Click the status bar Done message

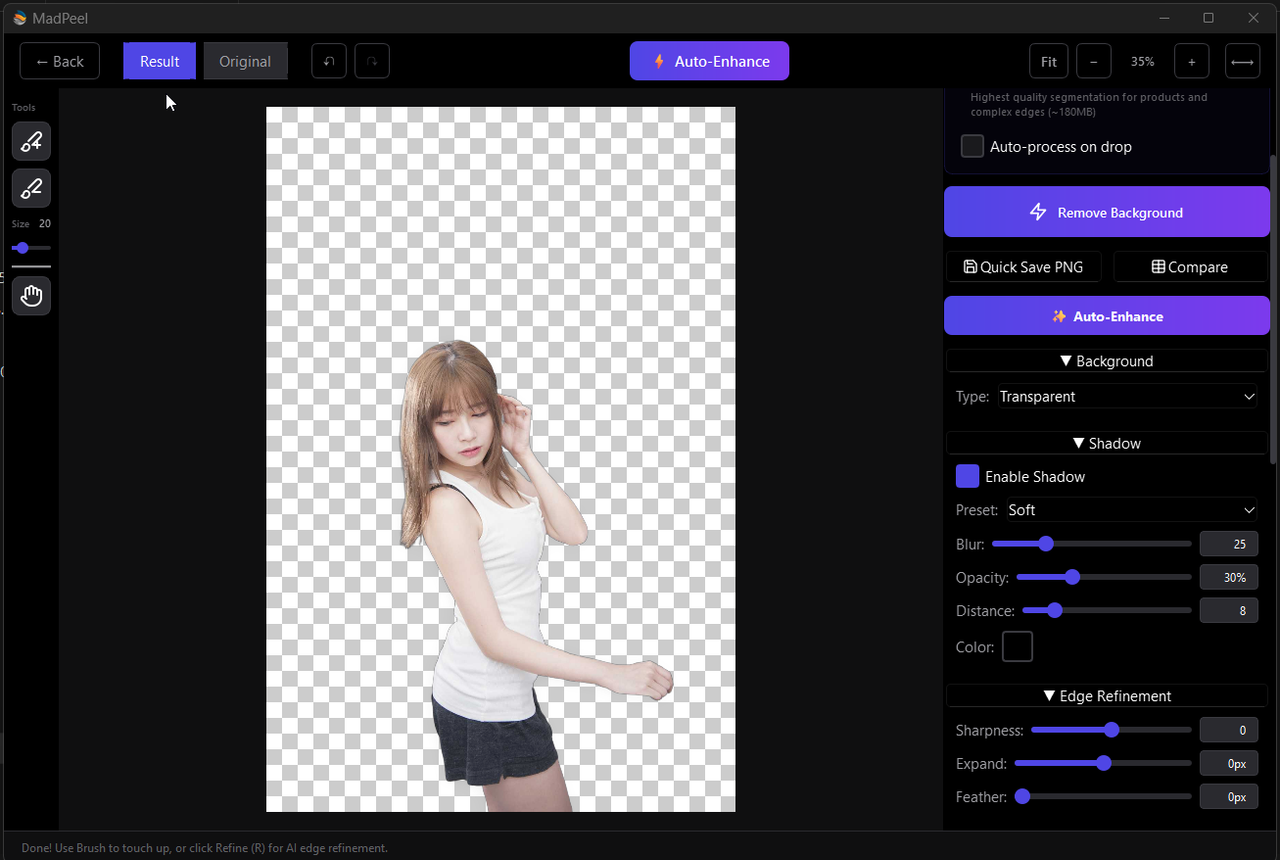pos(204,848)
